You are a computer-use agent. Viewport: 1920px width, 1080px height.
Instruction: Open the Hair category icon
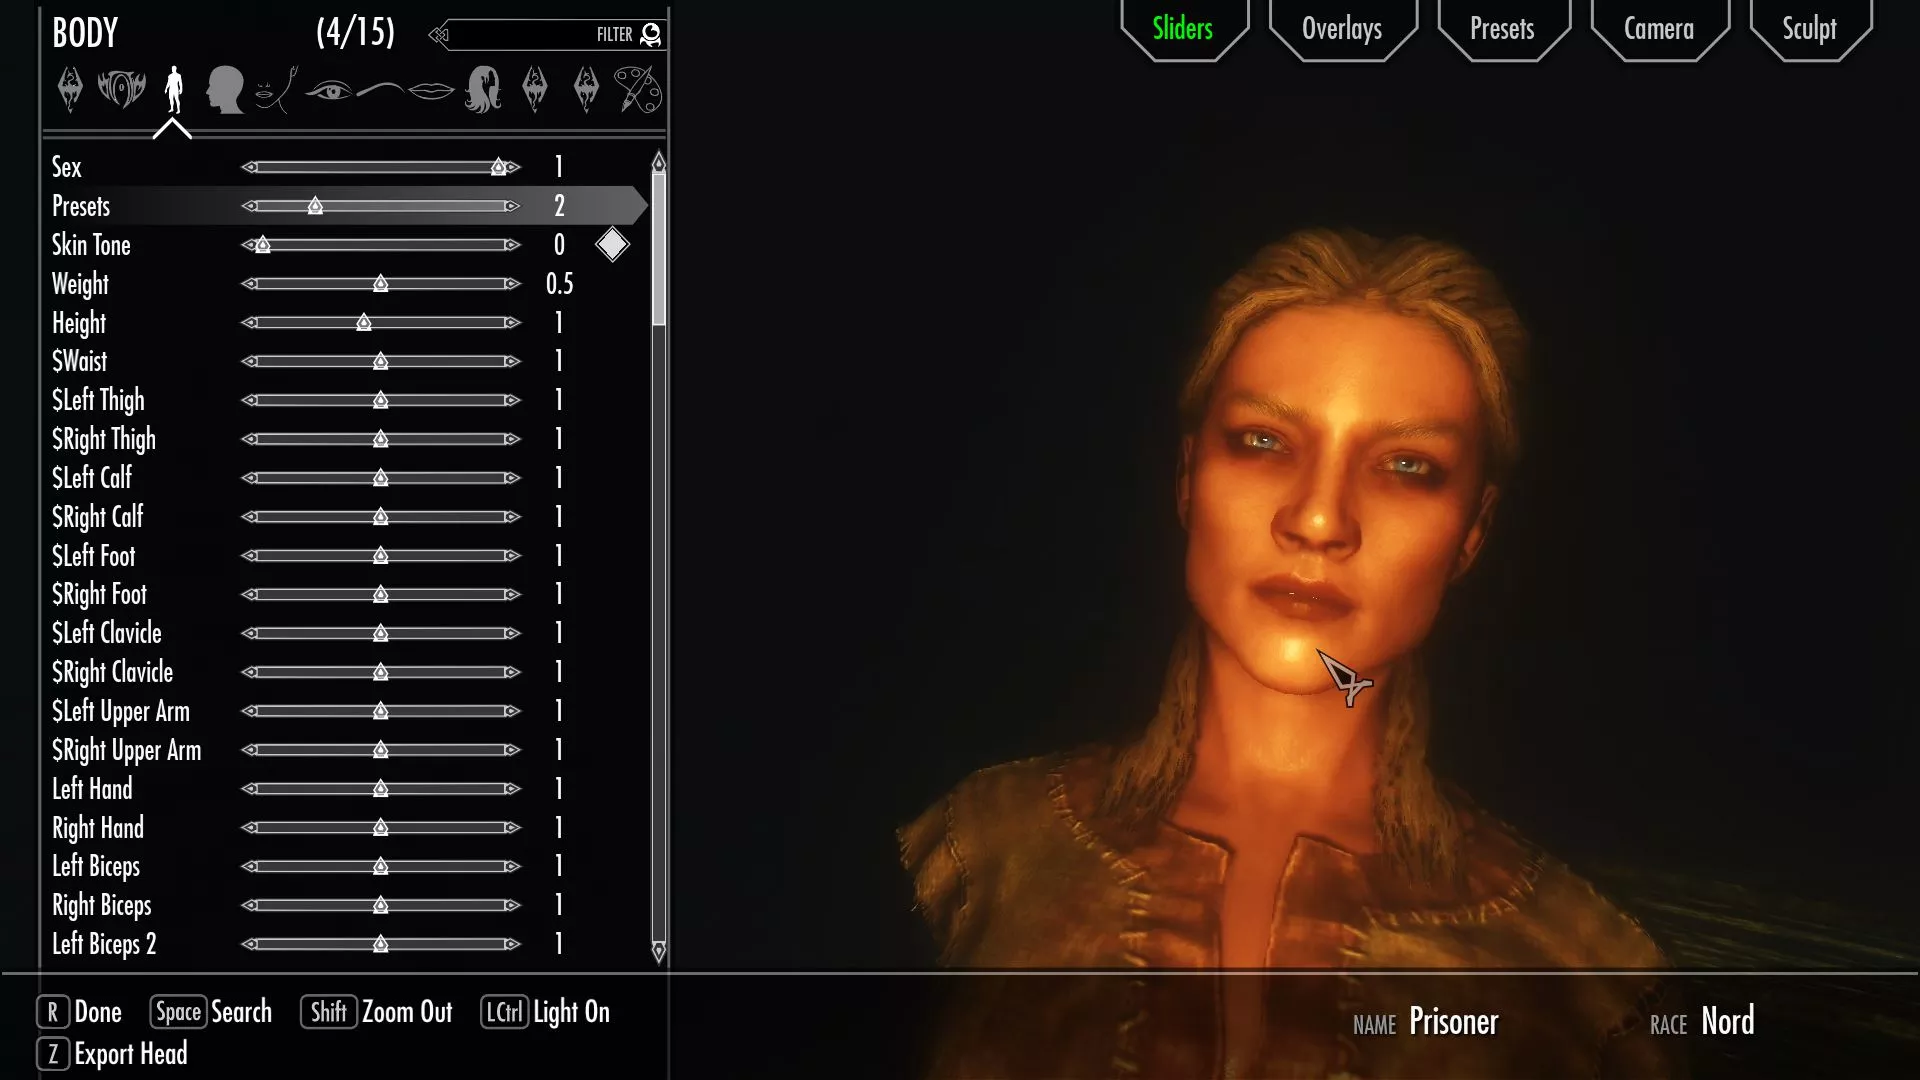pos(483,90)
